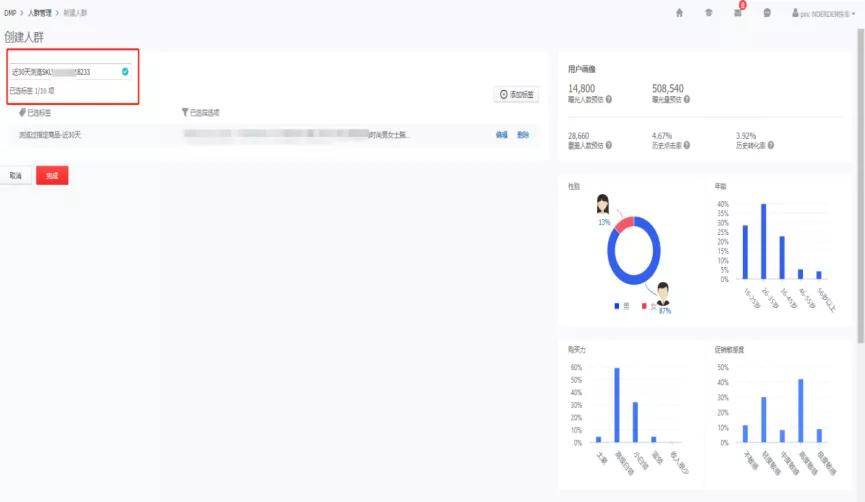This screenshot has width=865, height=502.
Task: Click help icon beside 覆盖人数预估
Action: [x=609, y=145]
